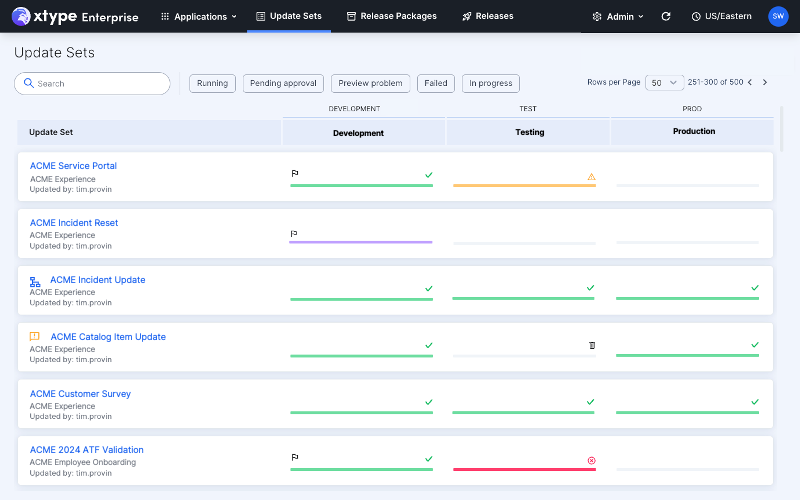The height and width of the screenshot is (500, 800).
Task: Go to previous page of results
Action: click(750, 82)
